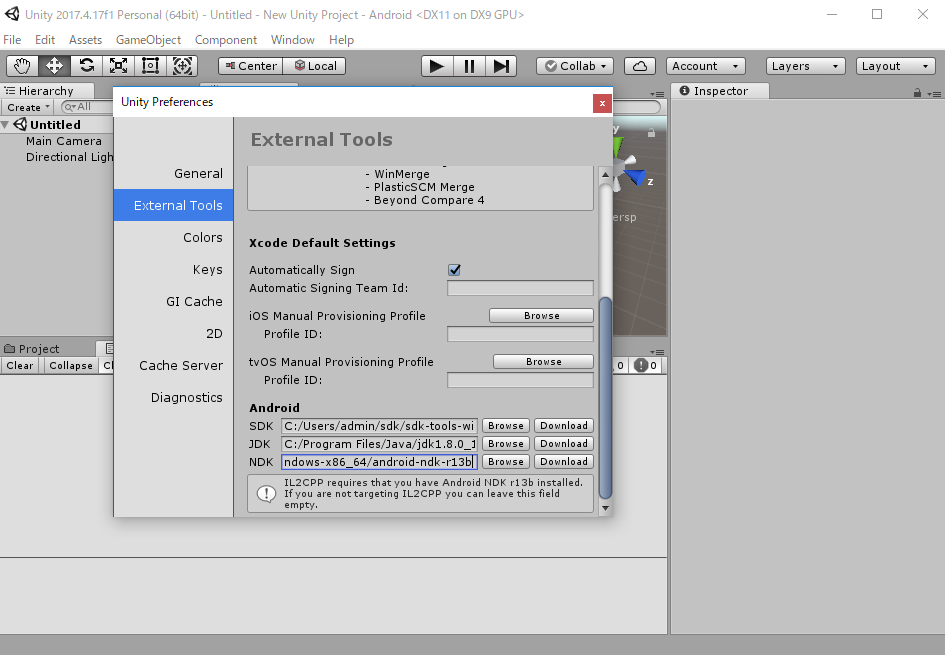This screenshot has height=655, width=945.
Task: Start Play mode
Action: point(437,66)
